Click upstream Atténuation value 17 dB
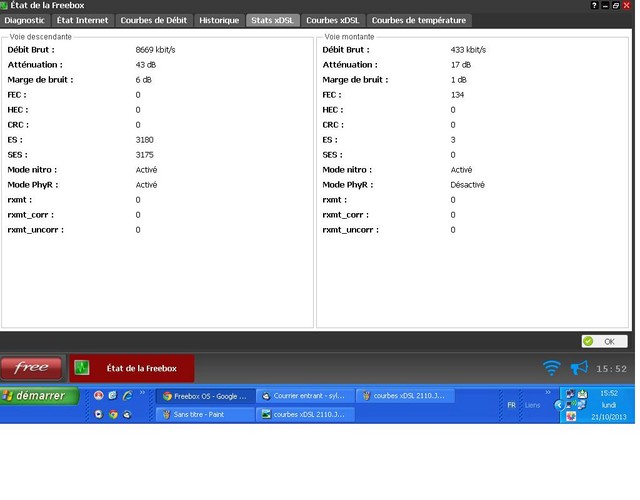 [461, 65]
